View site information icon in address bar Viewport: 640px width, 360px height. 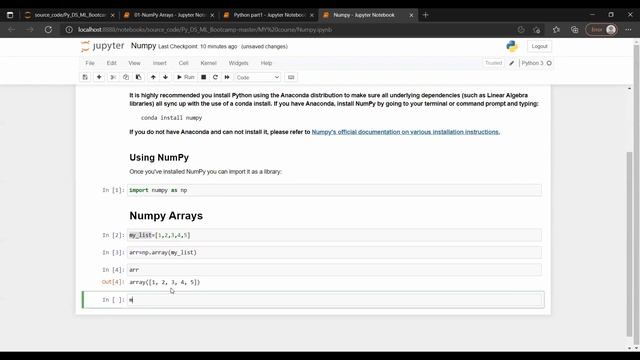tap(69, 30)
